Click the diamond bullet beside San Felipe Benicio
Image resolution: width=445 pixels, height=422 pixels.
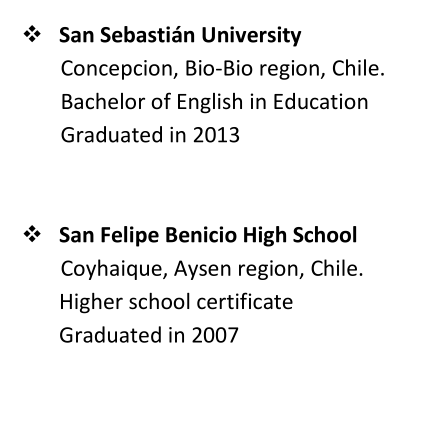pos(32,234)
